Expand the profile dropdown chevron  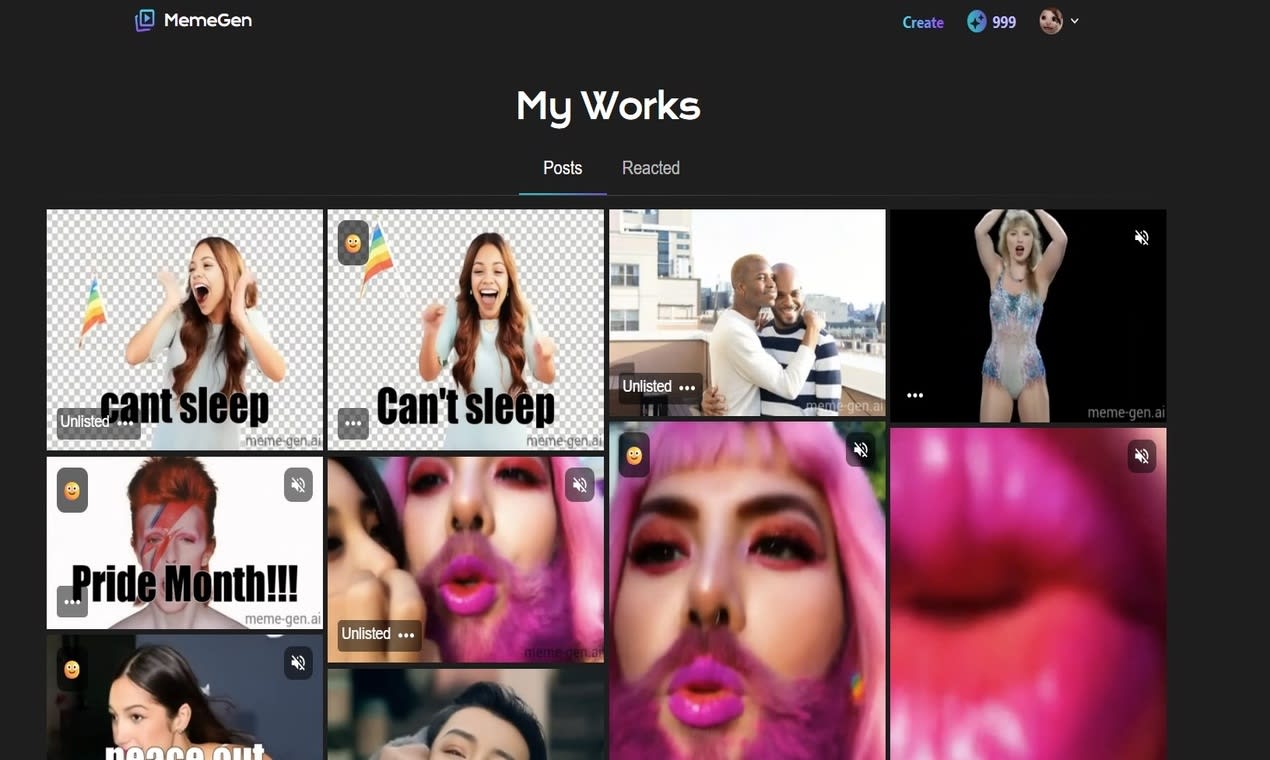(1075, 21)
